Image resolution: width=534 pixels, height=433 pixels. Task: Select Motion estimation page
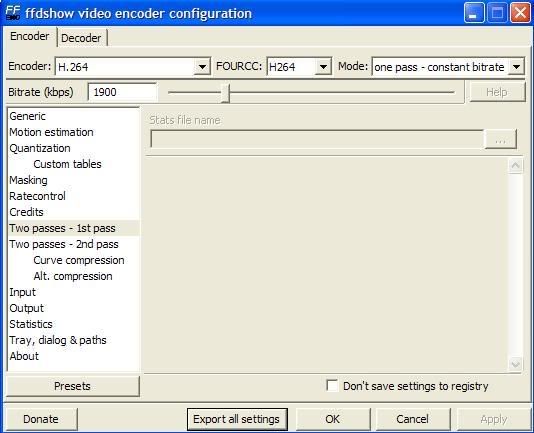(73, 132)
